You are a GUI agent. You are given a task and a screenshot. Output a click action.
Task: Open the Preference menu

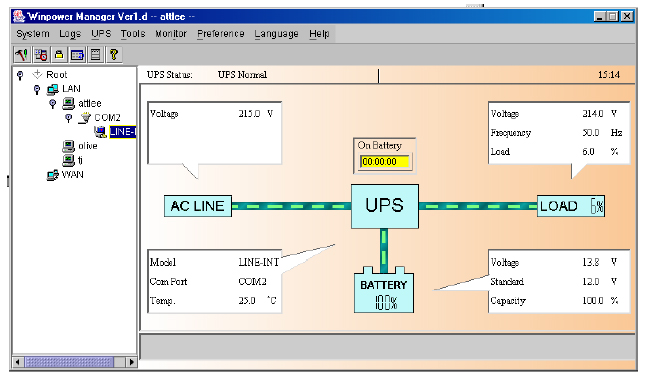click(220, 33)
